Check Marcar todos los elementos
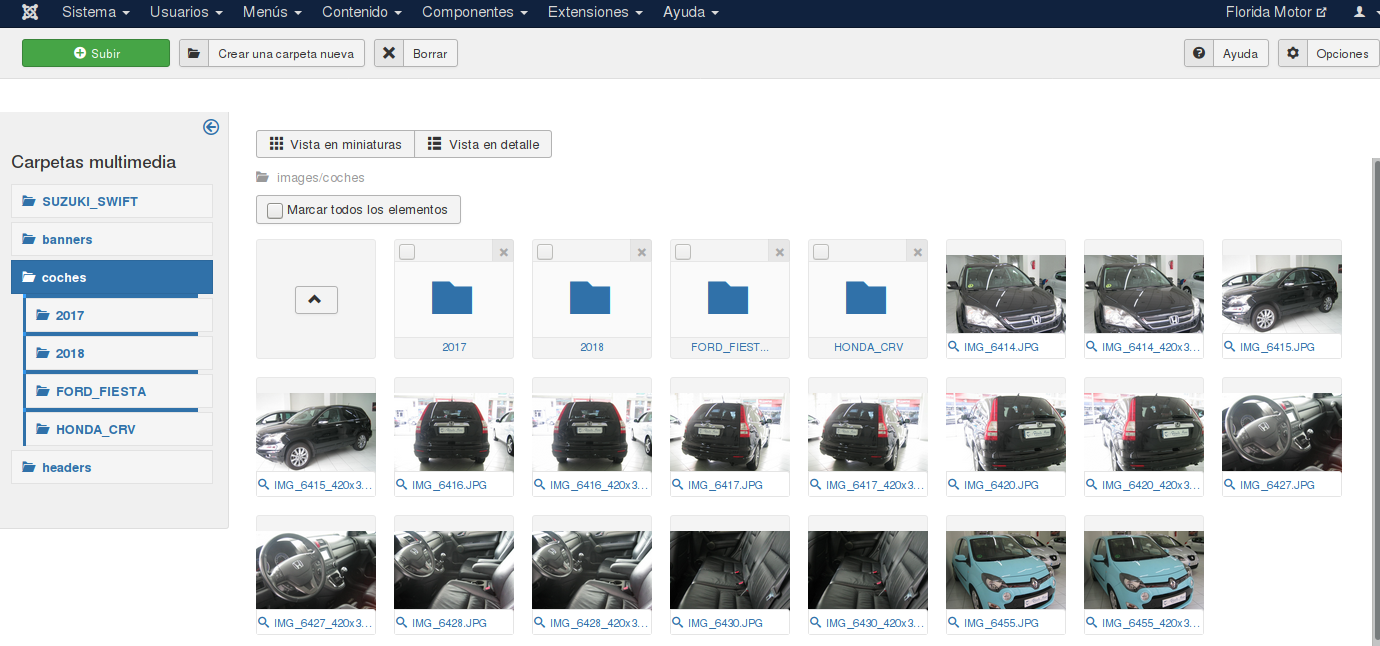Image resolution: width=1380 pixels, height=646 pixels. pyautogui.click(x=275, y=210)
